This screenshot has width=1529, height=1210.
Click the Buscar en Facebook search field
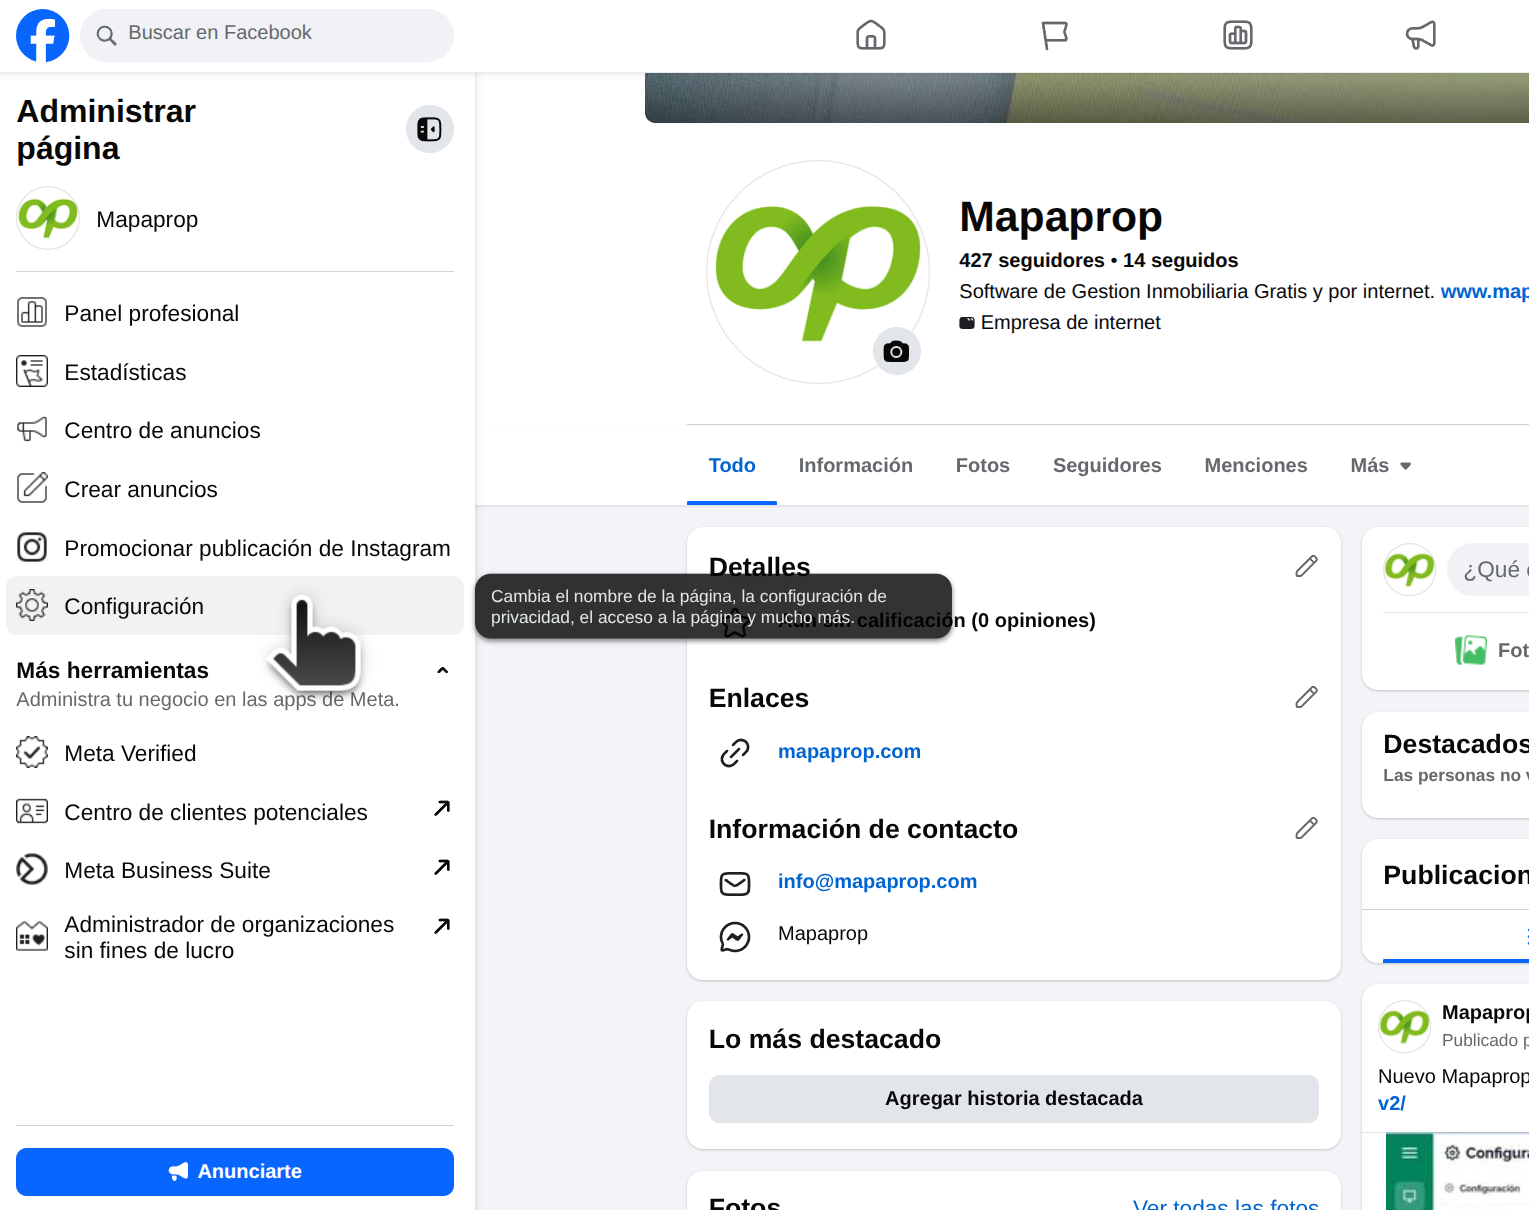[267, 35]
